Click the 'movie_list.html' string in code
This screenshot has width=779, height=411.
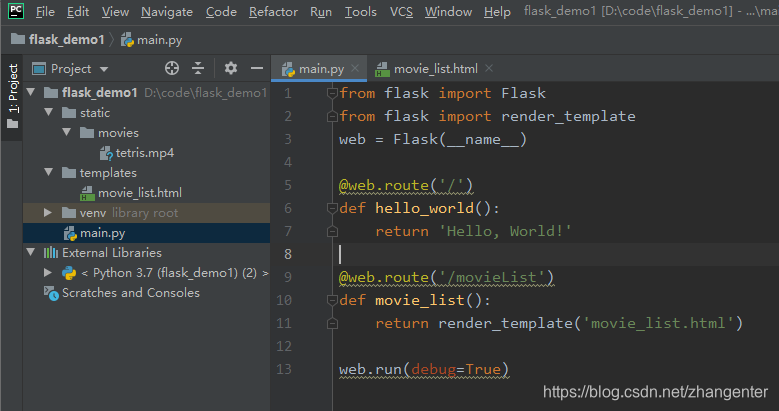point(658,324)
